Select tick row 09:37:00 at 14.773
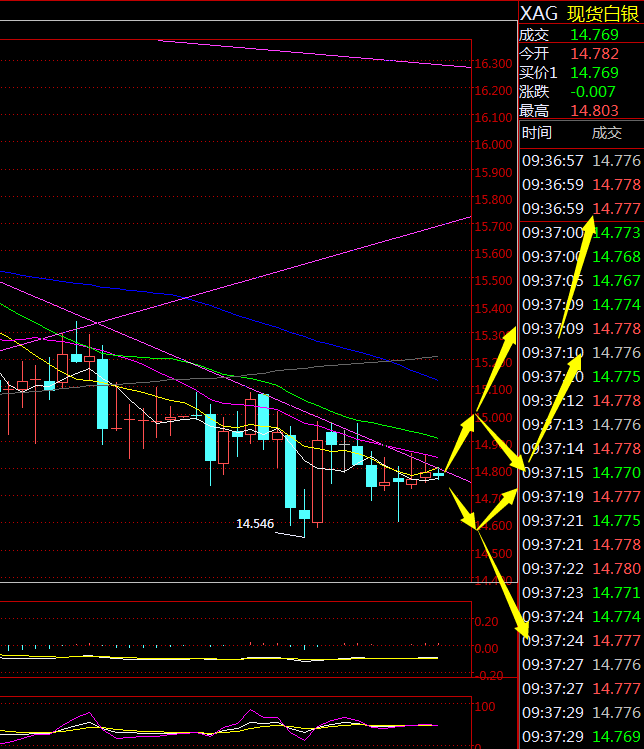The height and width of the screenshot is (749, 644). point(581,233)
